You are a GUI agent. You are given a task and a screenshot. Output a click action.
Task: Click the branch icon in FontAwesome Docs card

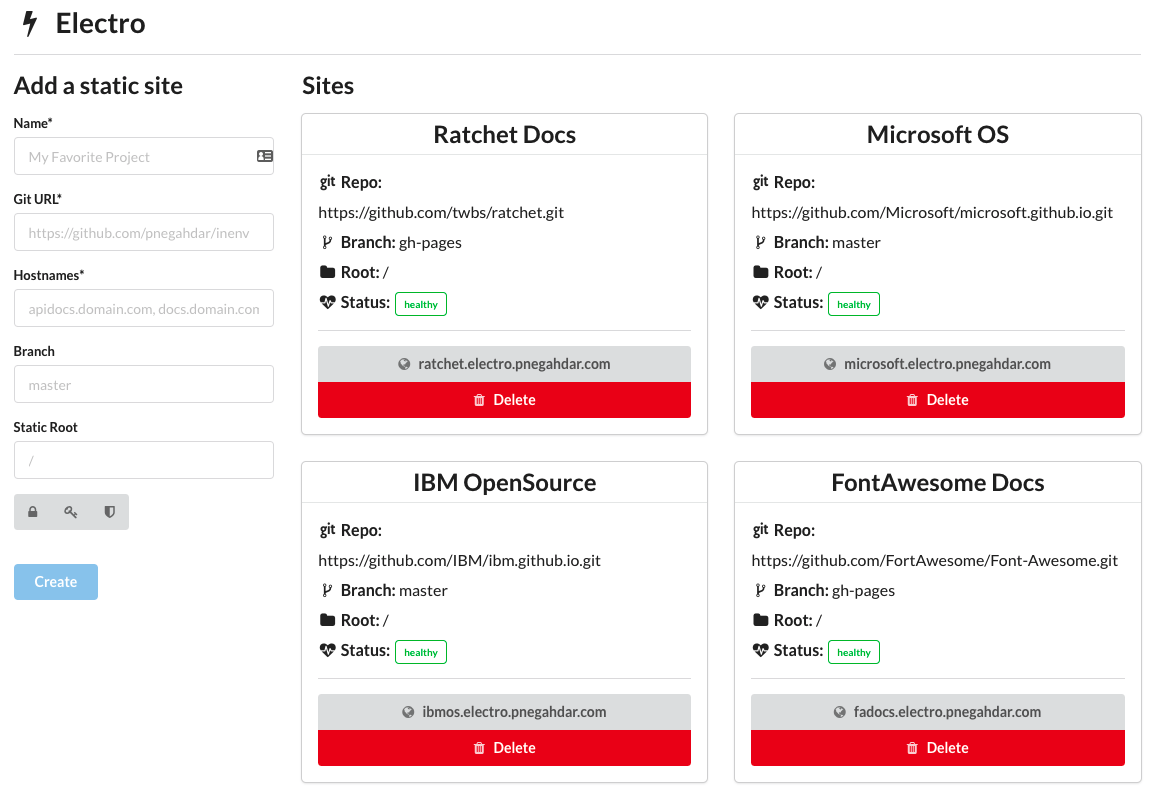pyautogui.click(x=760, y=590)
